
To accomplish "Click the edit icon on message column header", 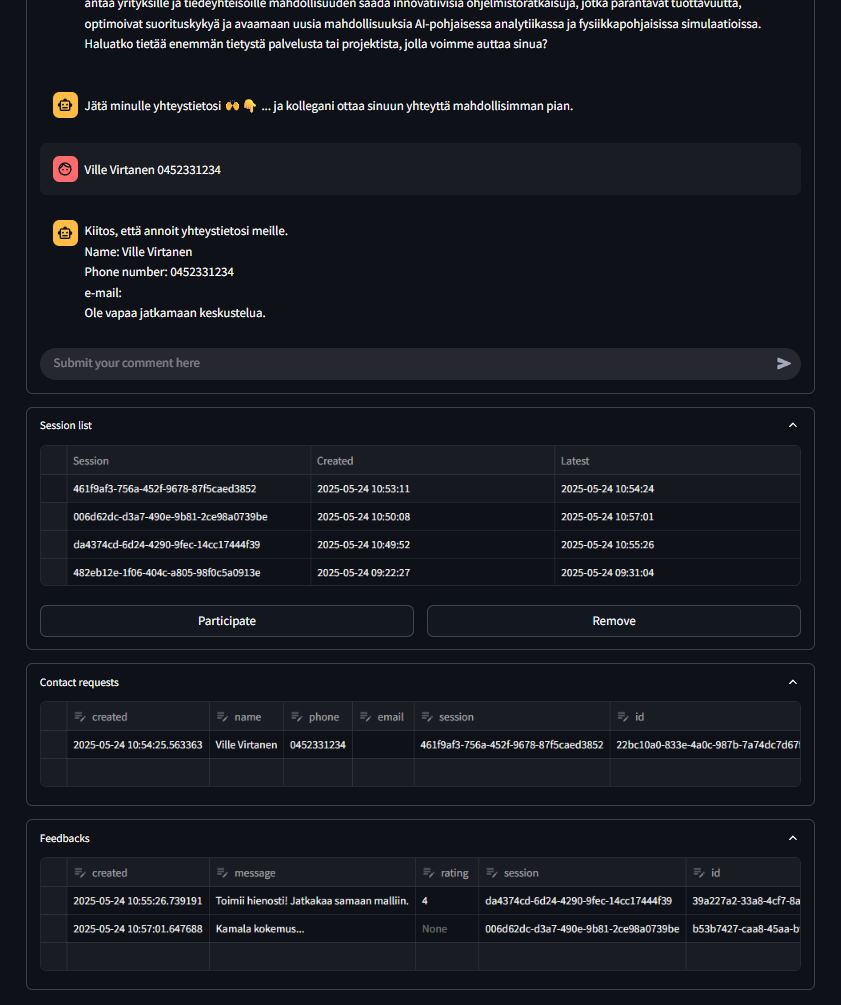I will point(222,873).
